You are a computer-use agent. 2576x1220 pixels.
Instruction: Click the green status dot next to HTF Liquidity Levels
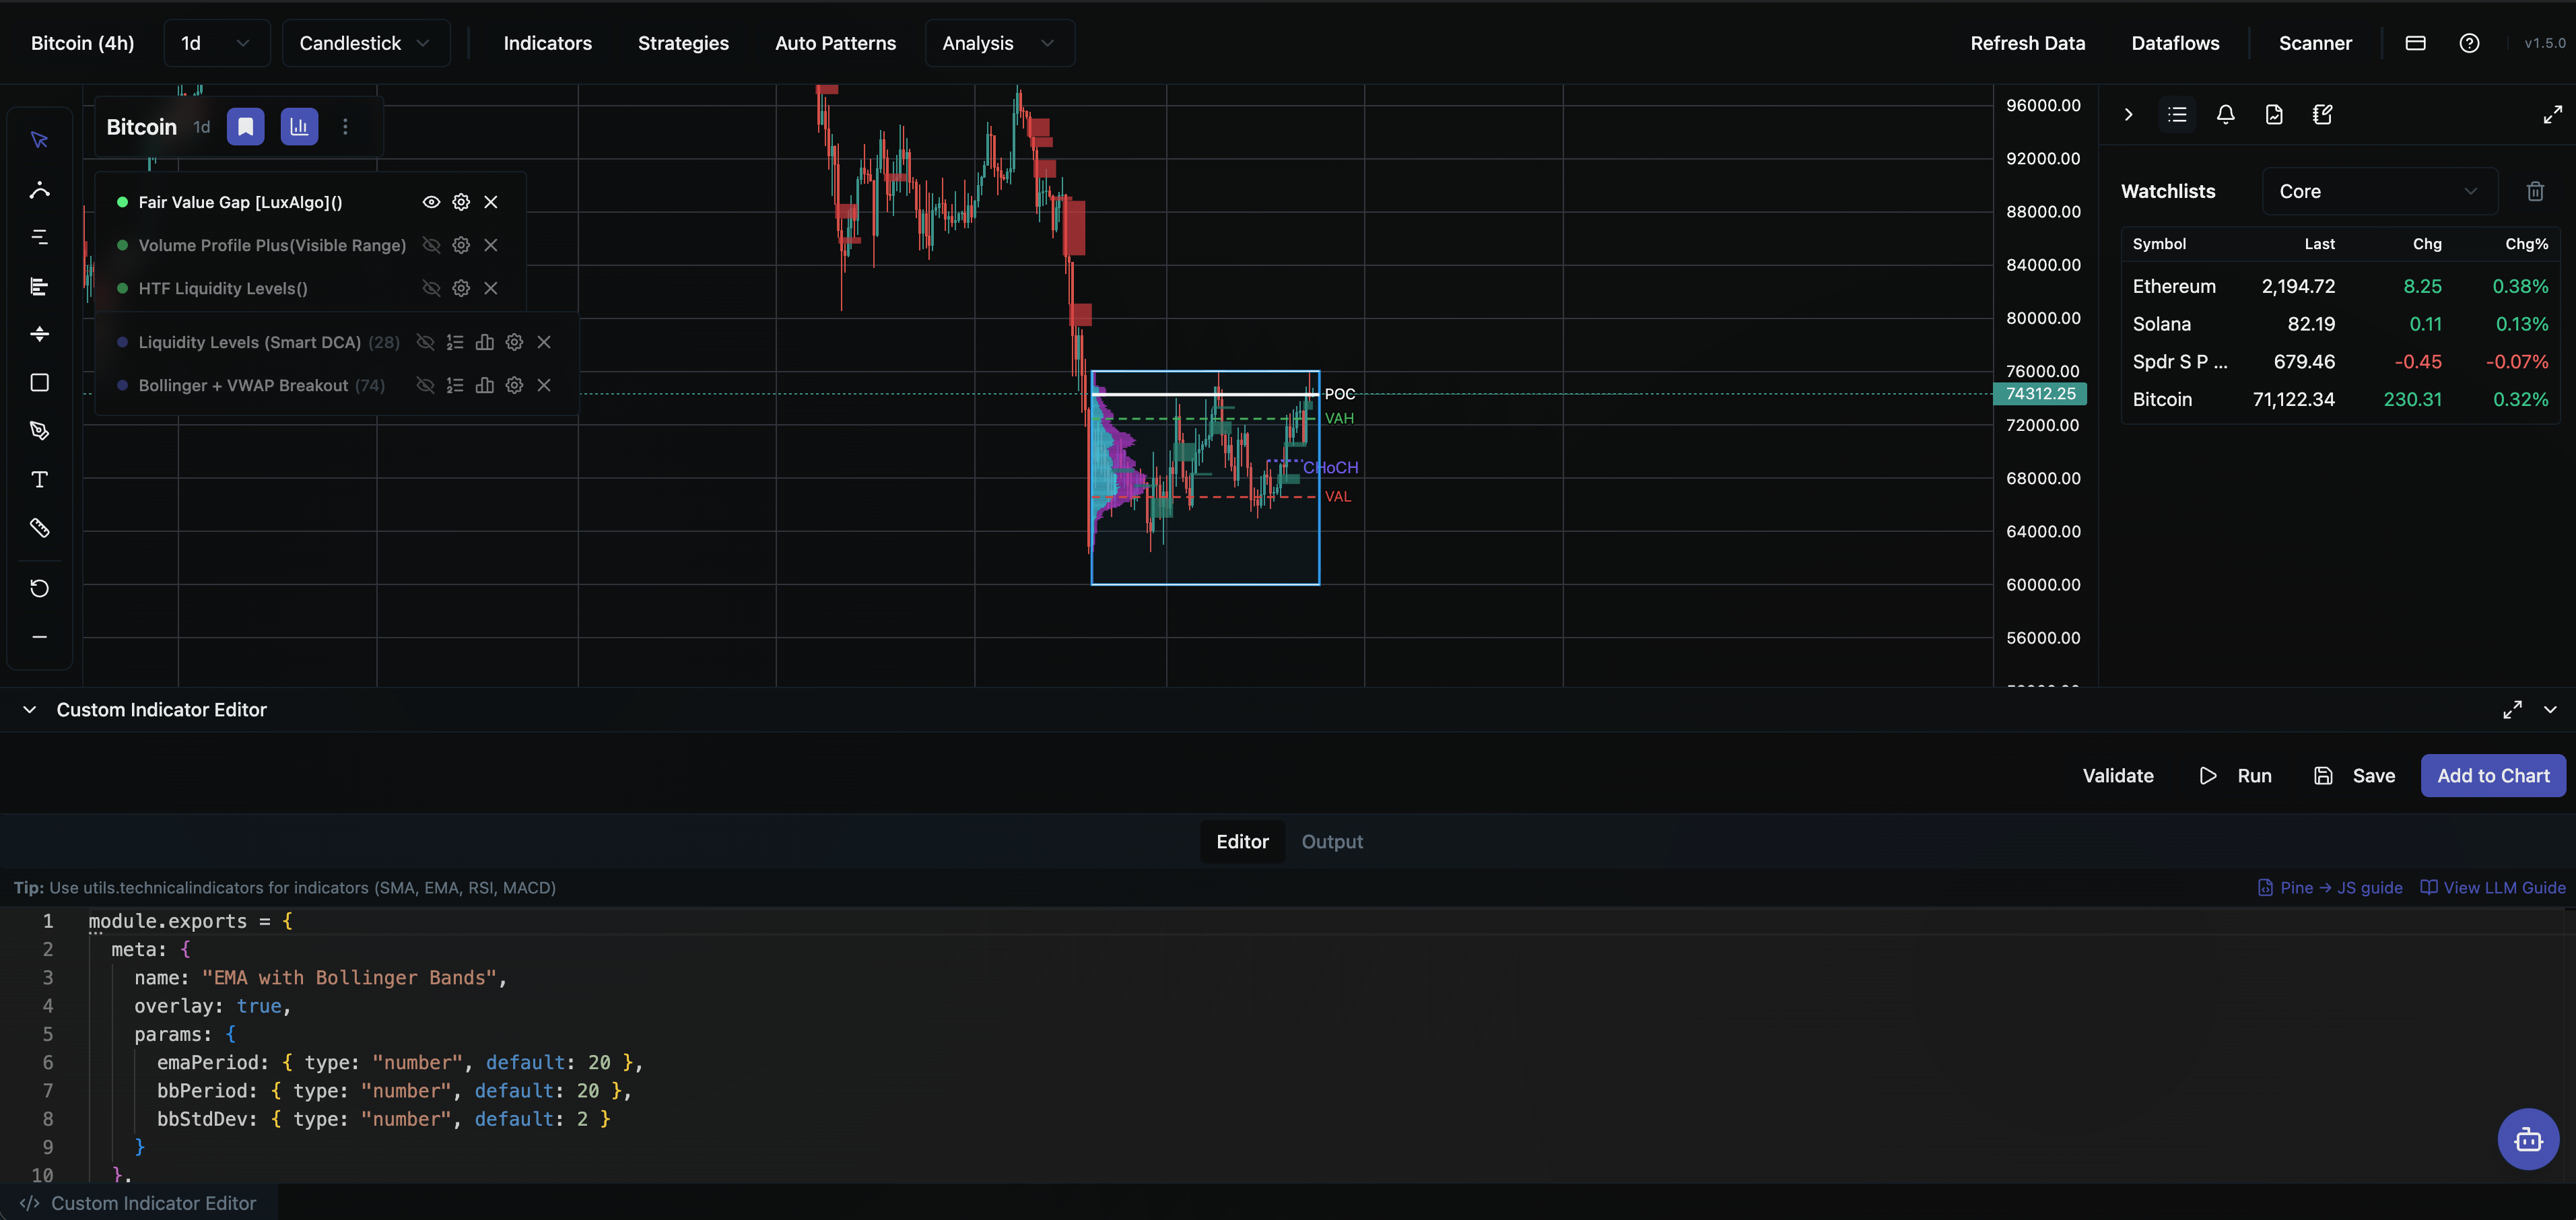(x=122, y=288)
